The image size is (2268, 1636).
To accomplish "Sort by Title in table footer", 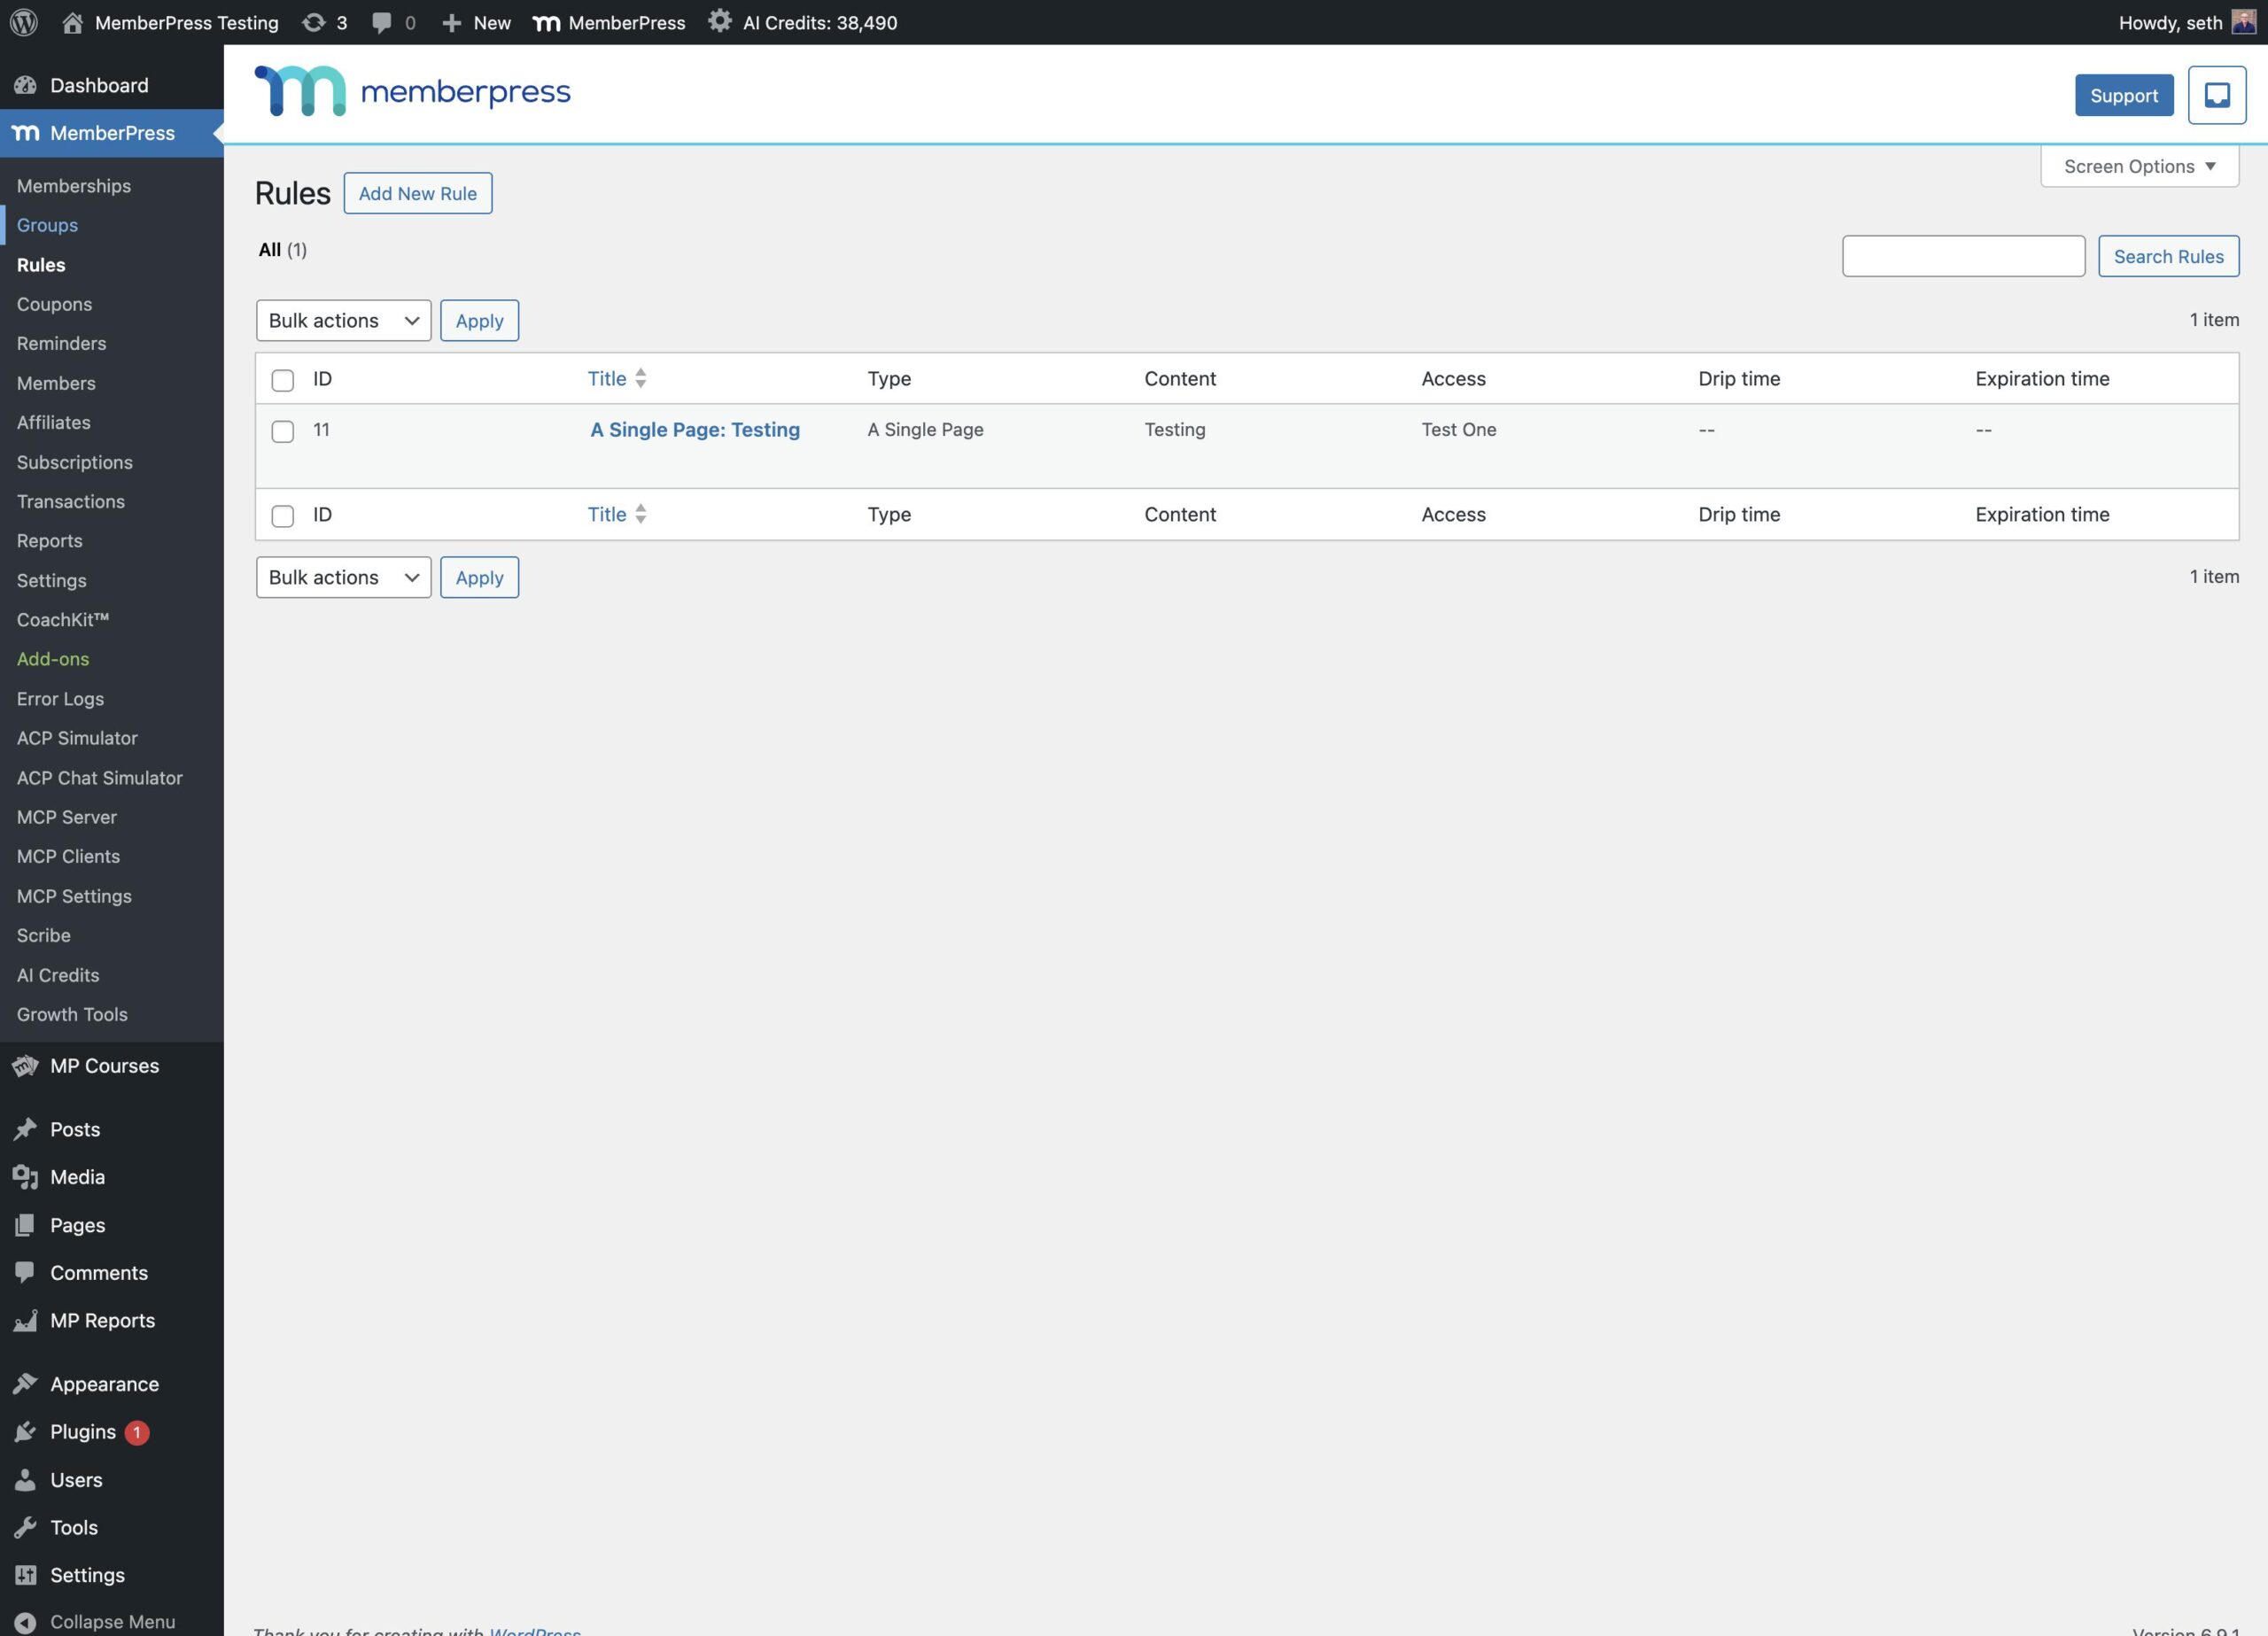I will 616,514.
